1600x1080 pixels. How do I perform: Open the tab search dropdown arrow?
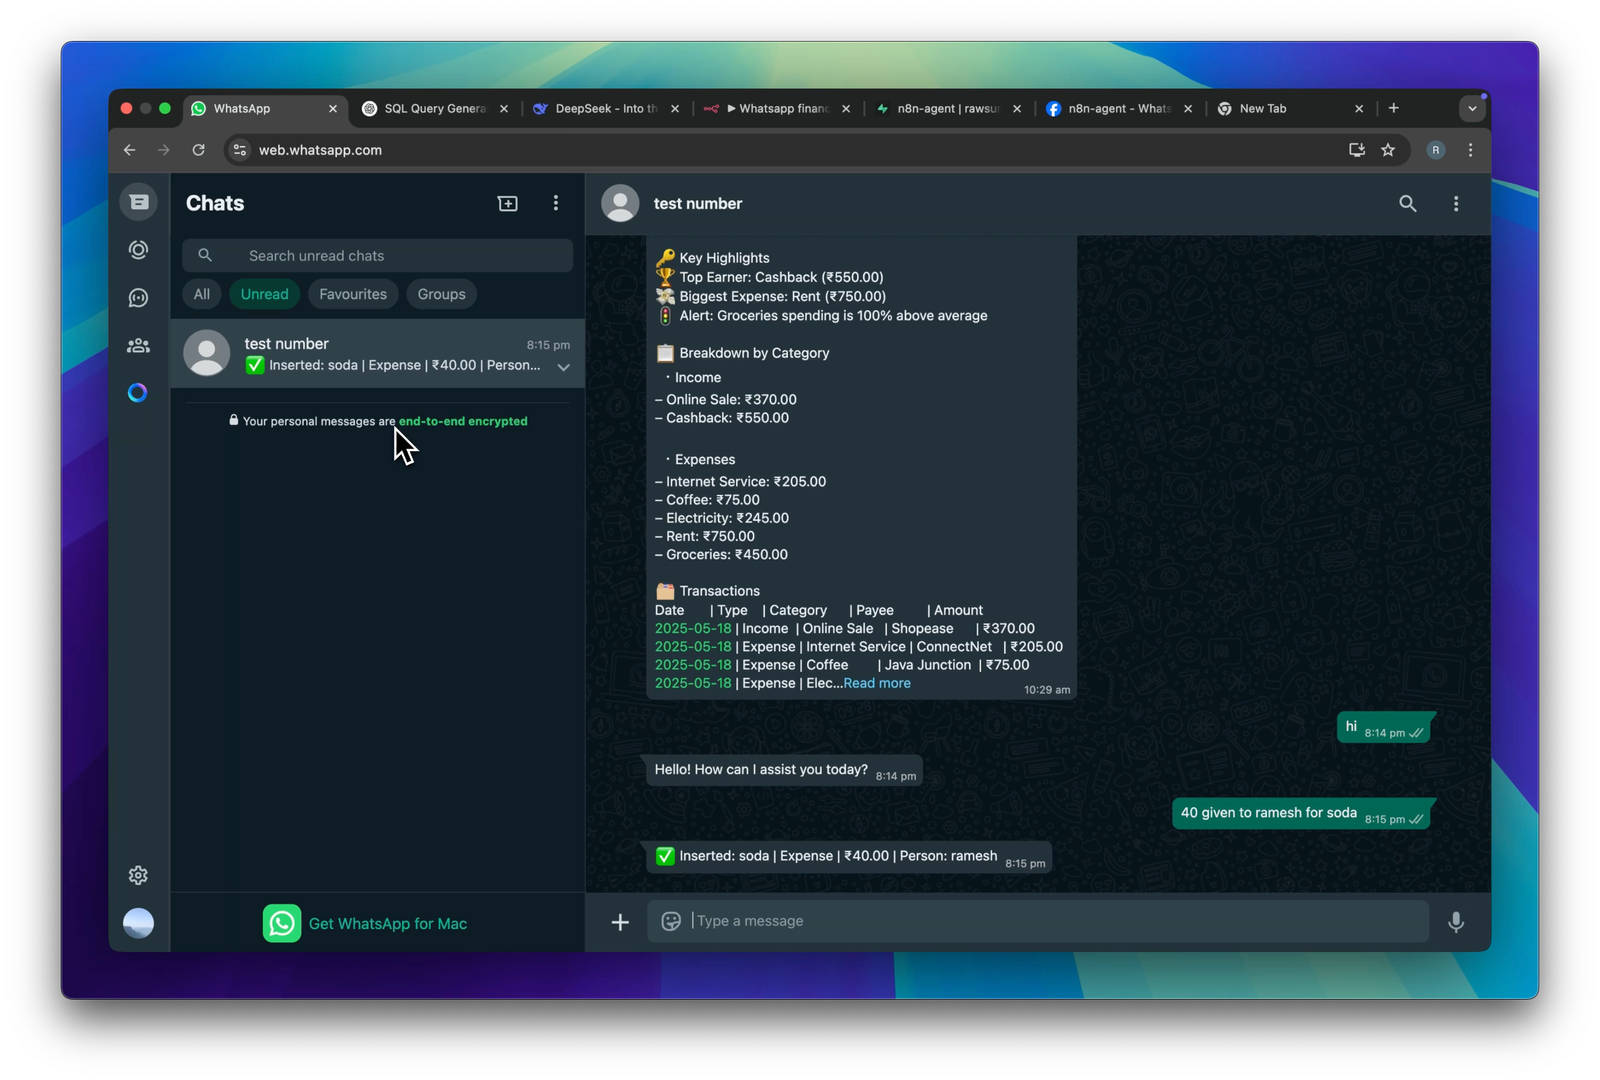coord(1472,109)
